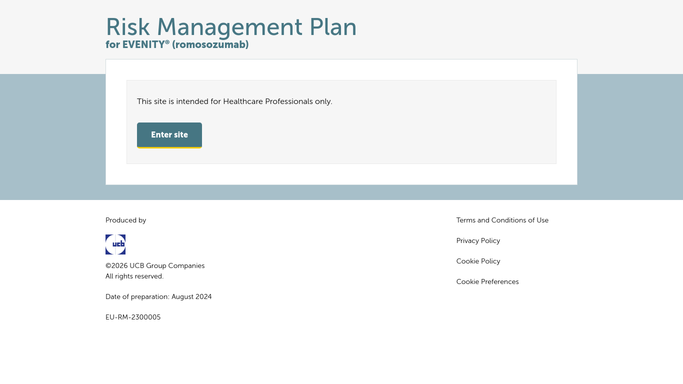Click the white card's bottom margin area

pyautogui.click(x=342, y=174)
